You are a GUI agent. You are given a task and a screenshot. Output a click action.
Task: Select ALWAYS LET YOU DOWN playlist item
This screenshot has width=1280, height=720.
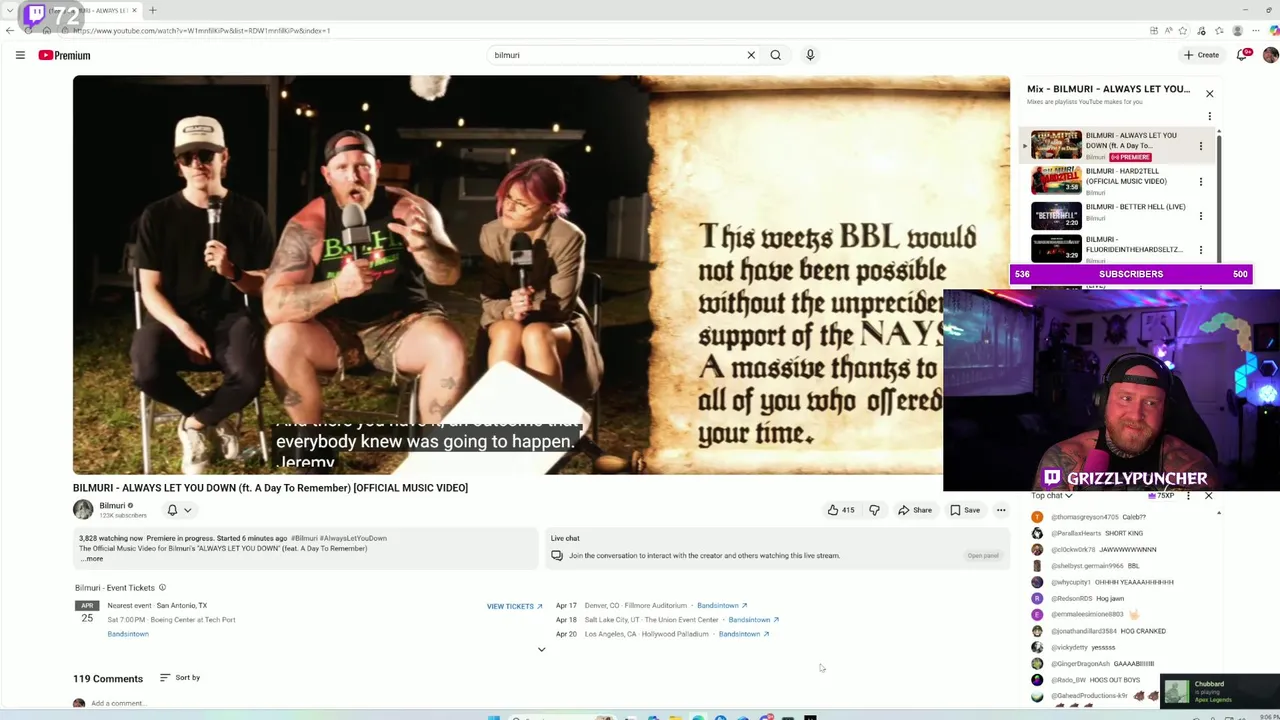1118,146
